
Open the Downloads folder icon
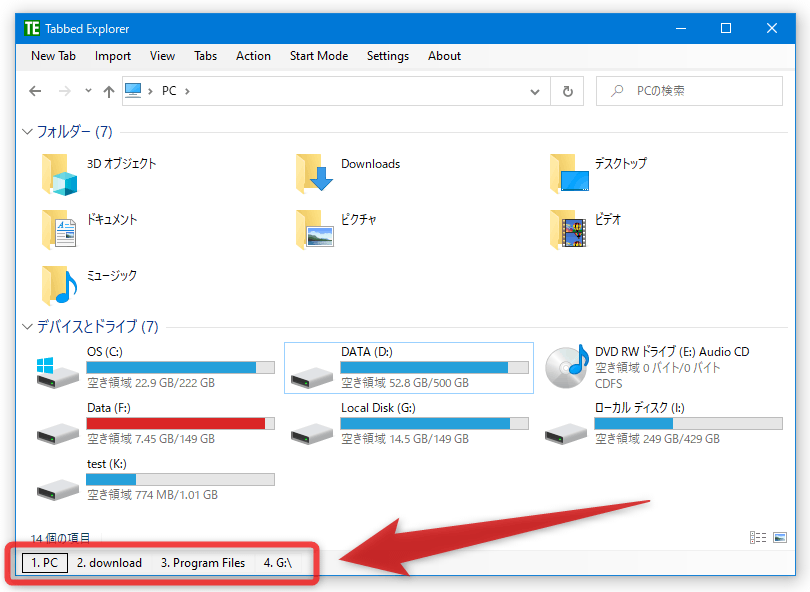pyautogui.click(x=314, y=174)
